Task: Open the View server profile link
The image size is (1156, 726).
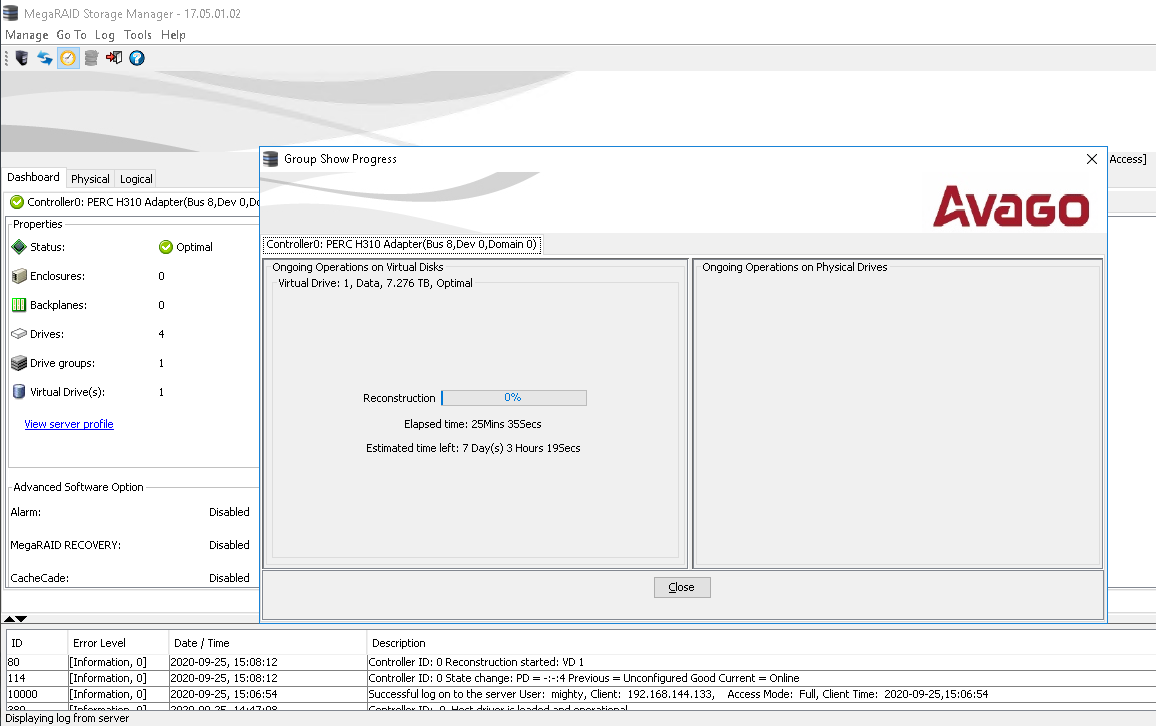Action: pos(69,424)
